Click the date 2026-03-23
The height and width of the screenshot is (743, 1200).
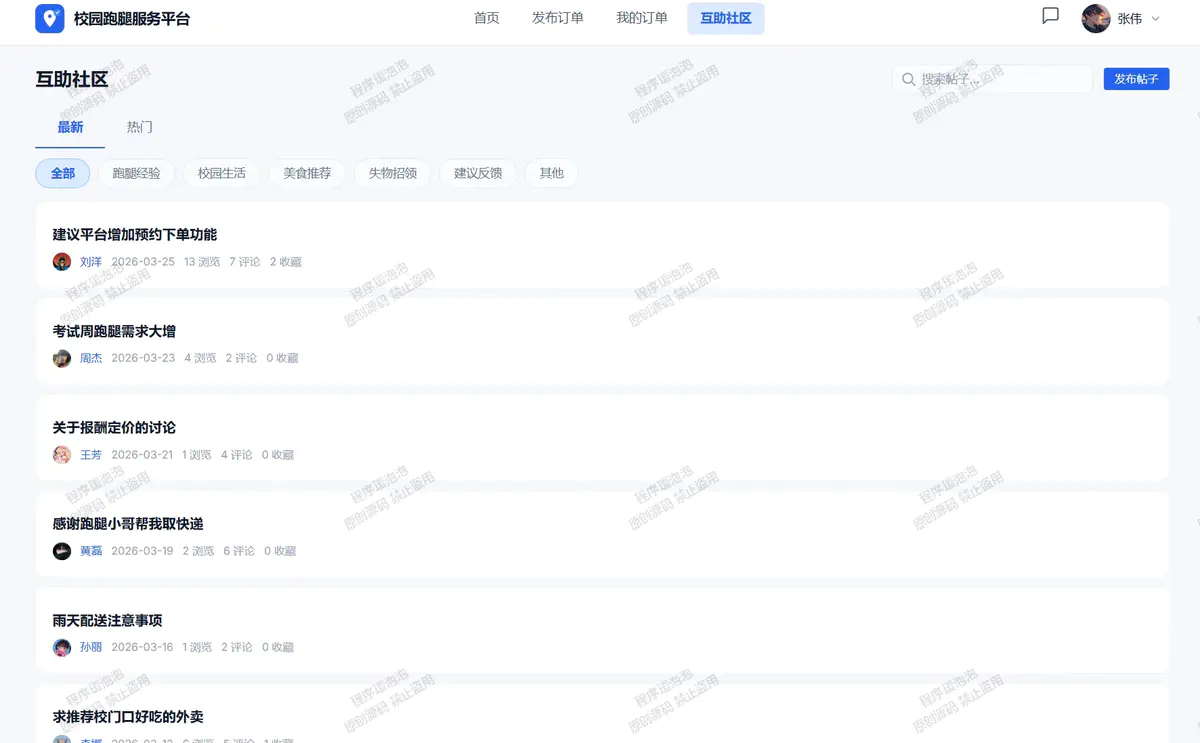click(143, 358)
